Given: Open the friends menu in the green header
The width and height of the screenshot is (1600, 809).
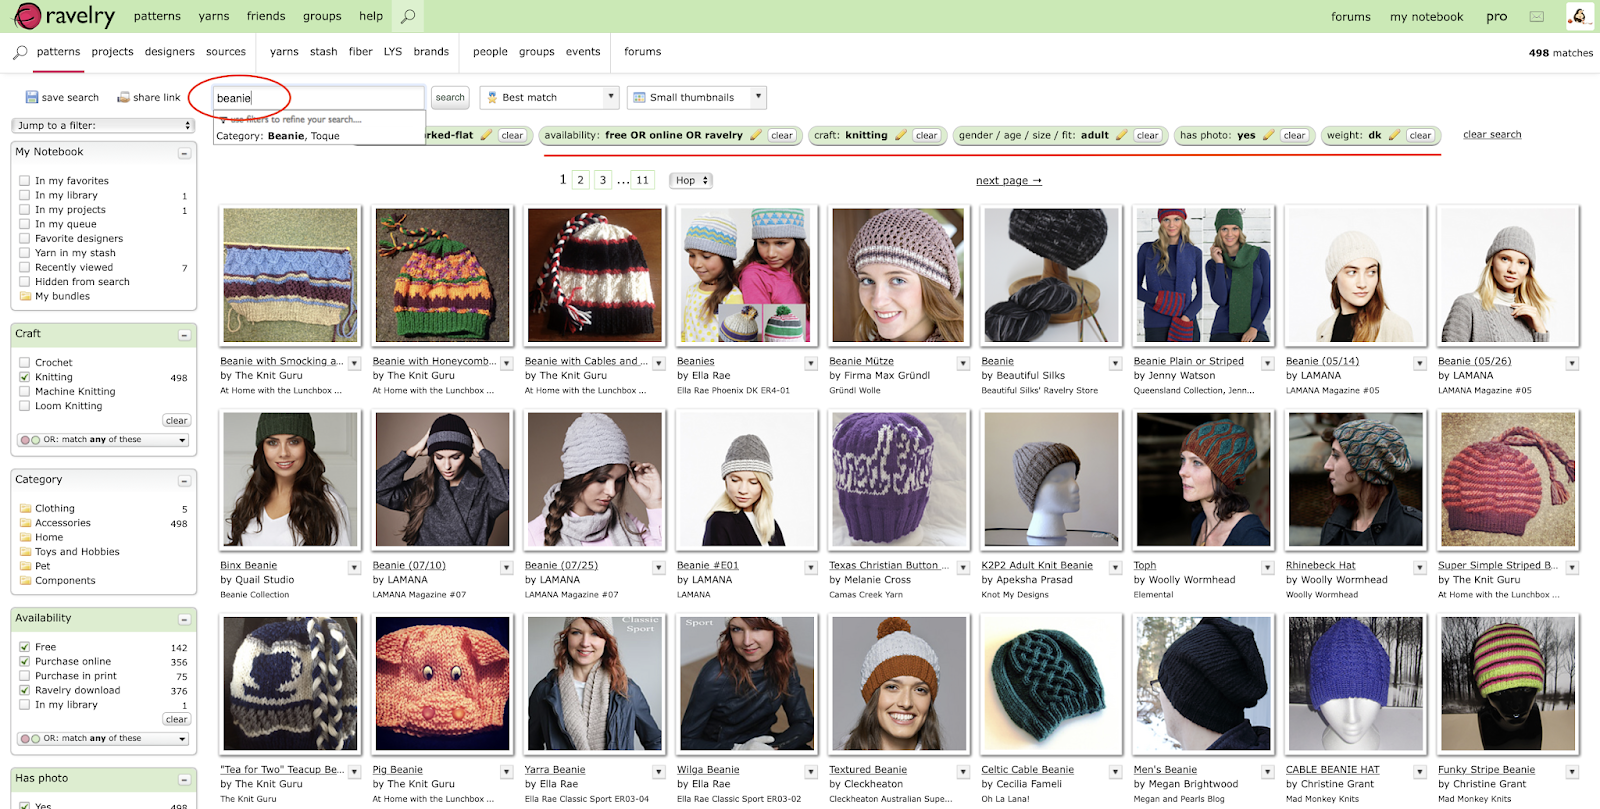Looking at the screenshot, I should [x=266, y=16].
